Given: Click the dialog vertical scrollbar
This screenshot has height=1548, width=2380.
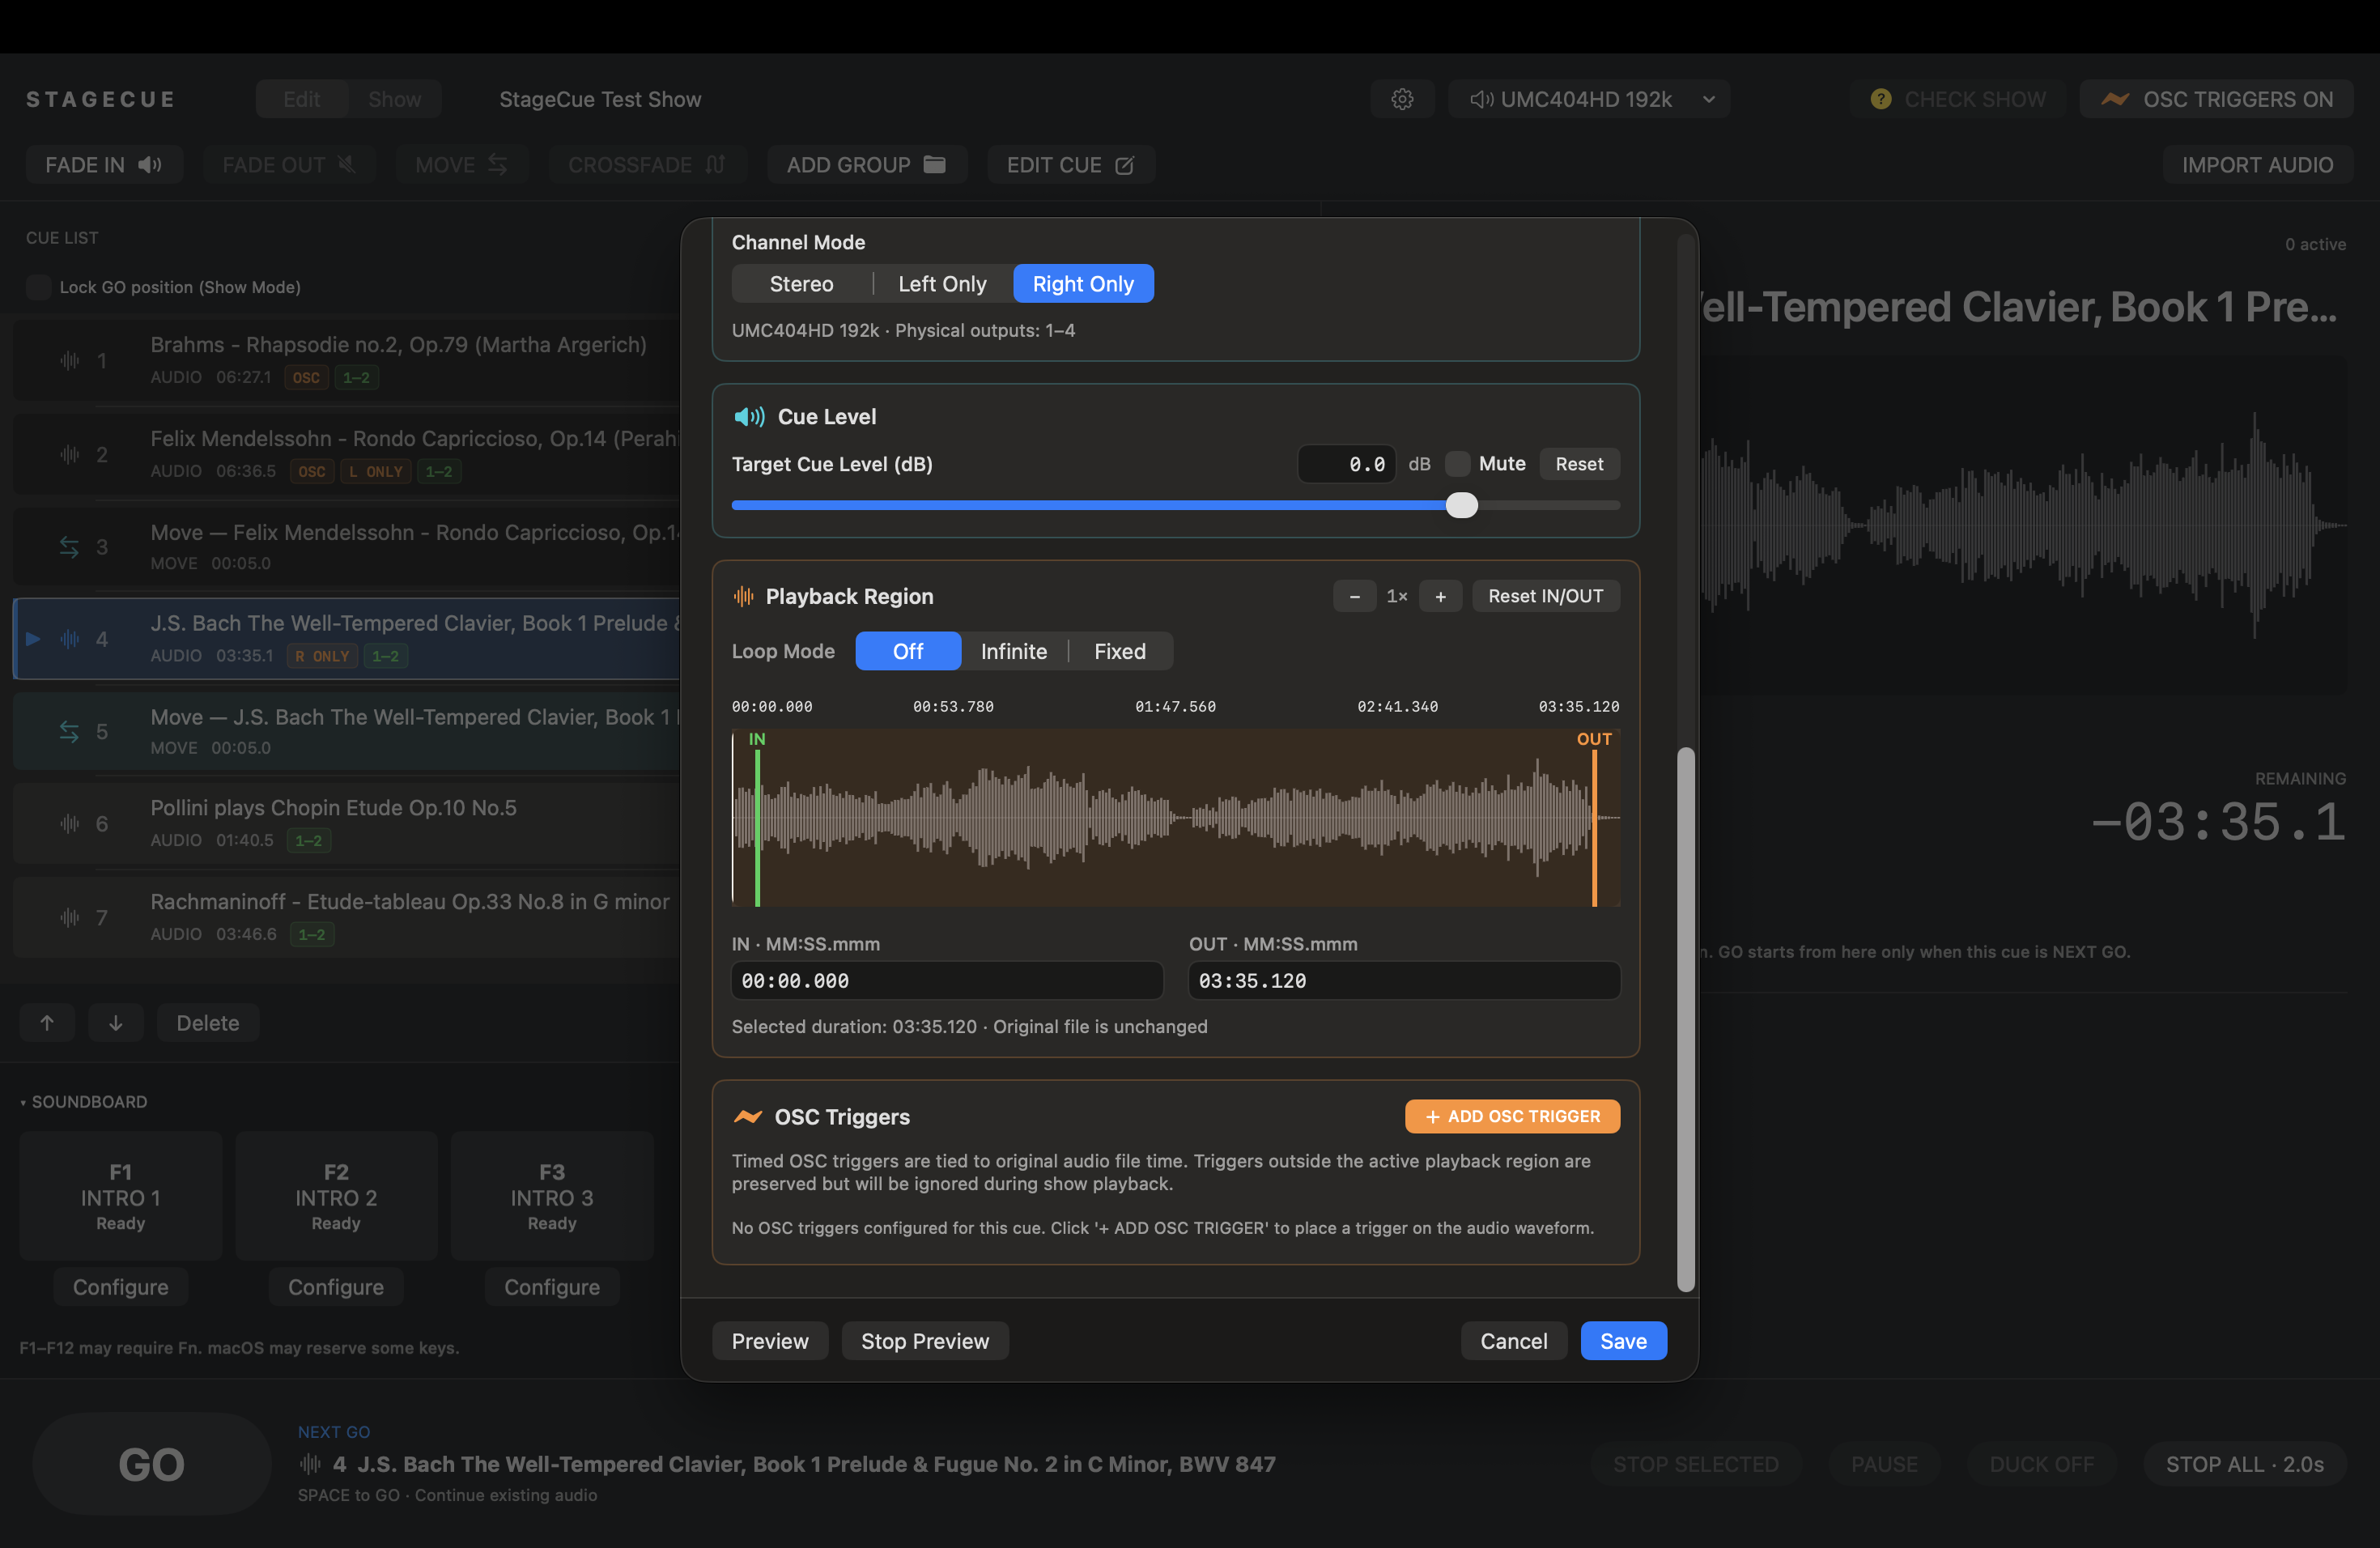Looking at the screenshot, I should (x=1685, y=1019).
